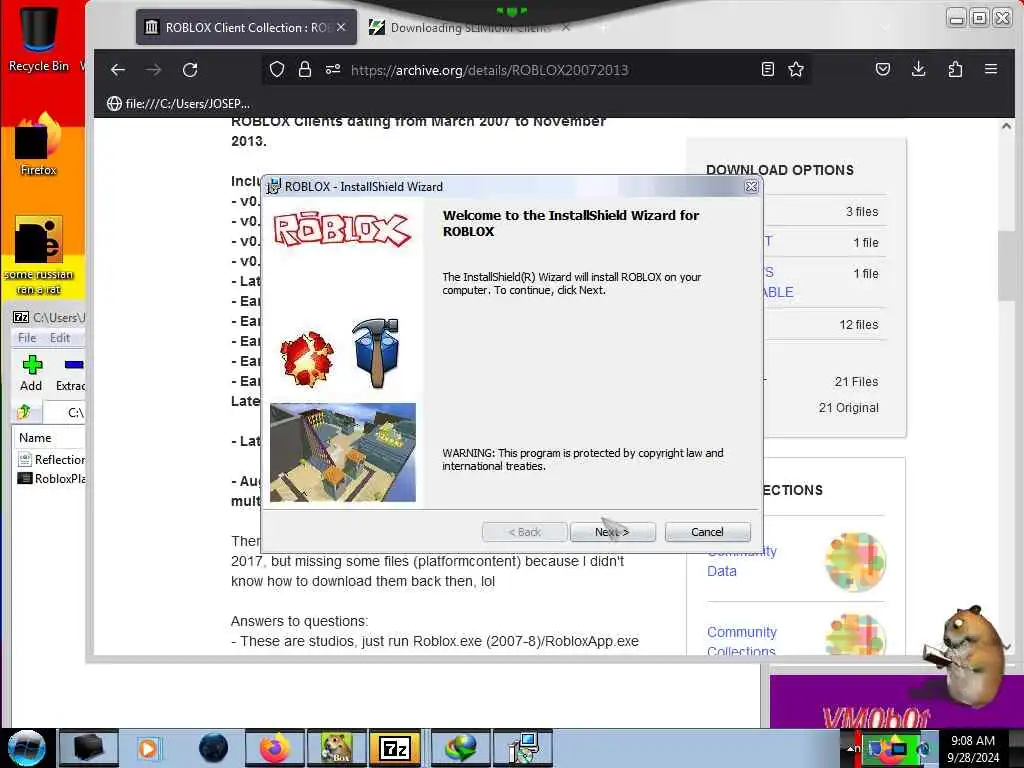Click the '3 files' download option
Viewport: 1024px width, 768px height.
[x=861, y=212]
